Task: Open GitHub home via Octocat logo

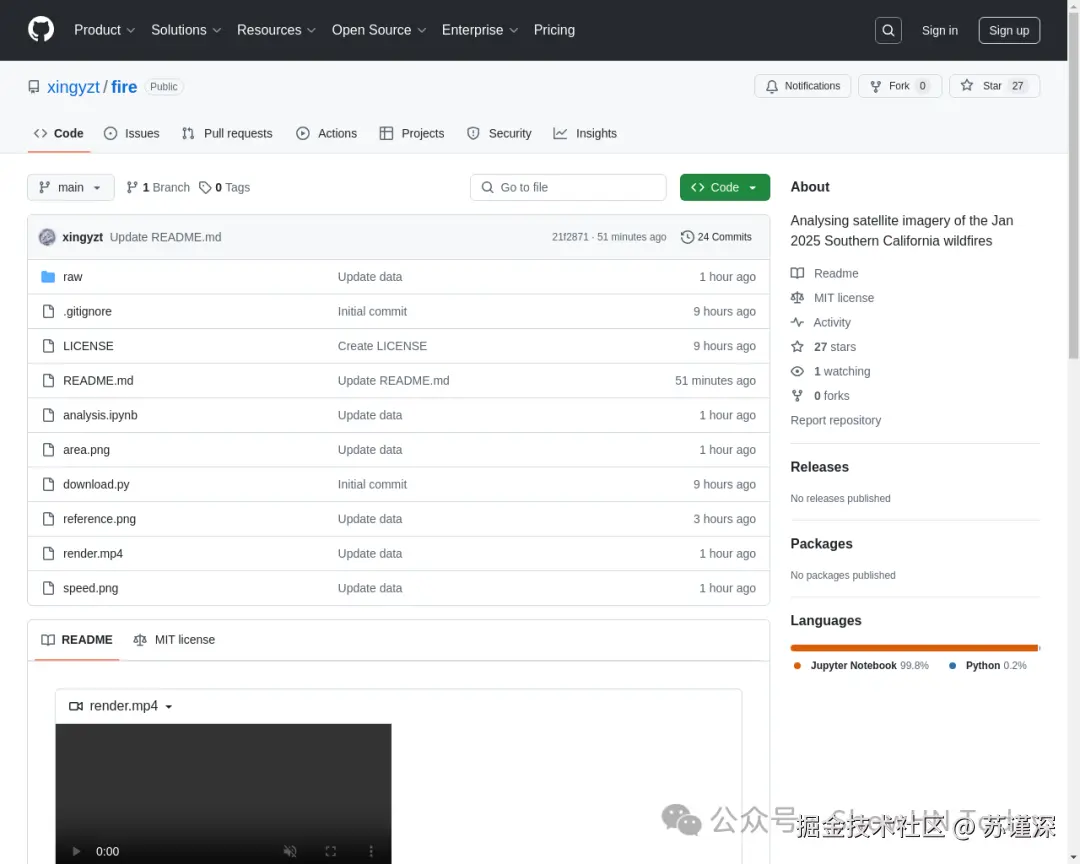Action: tap(41, 30)
